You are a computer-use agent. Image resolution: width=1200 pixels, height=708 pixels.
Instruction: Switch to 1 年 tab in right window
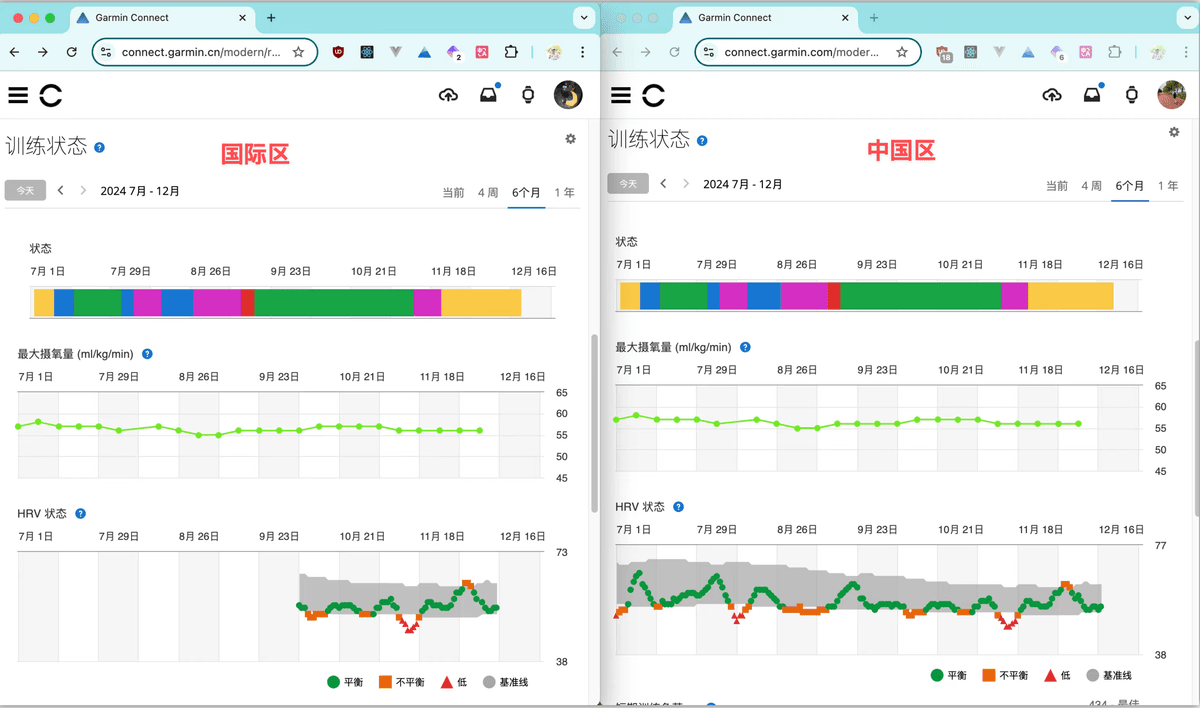coord(1167,185)
